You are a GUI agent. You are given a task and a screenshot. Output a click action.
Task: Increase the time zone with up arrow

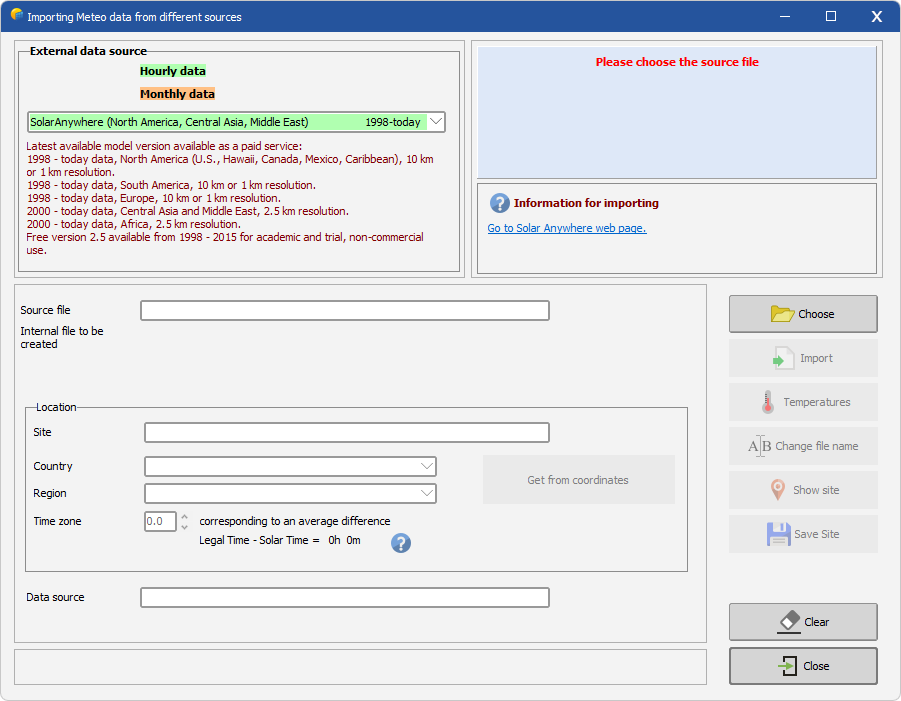pyautogui.click(x=184, y=516)
